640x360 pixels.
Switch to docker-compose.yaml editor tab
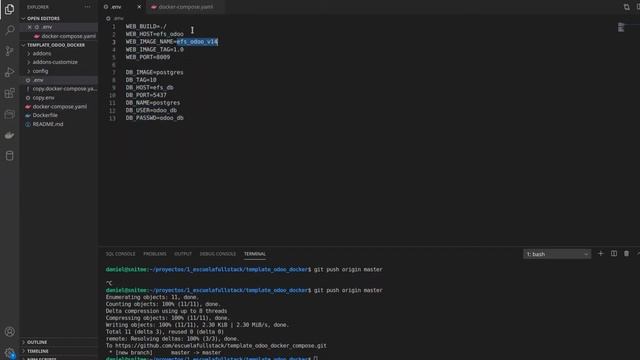tap(186, 7)
